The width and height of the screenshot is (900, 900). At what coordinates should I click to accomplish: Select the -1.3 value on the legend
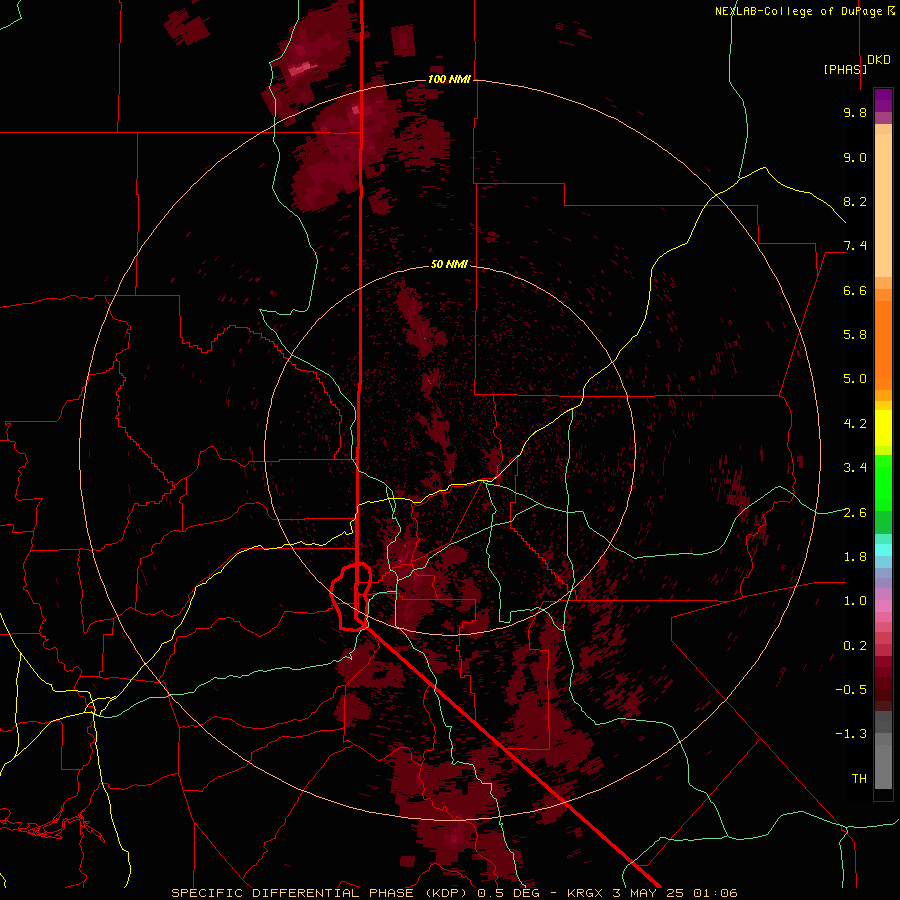click(x=851, y=734)
